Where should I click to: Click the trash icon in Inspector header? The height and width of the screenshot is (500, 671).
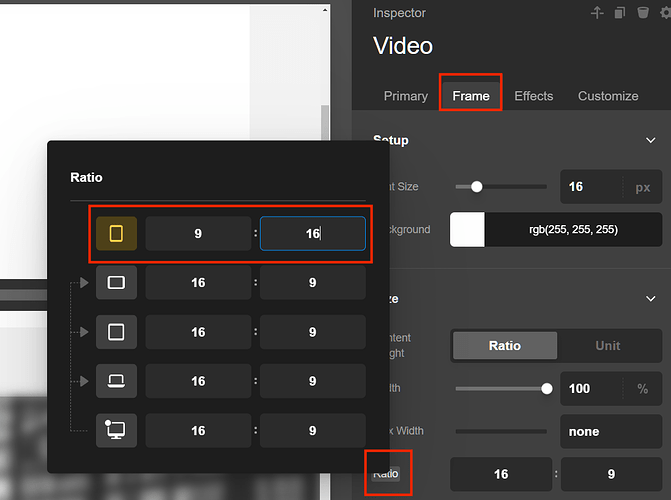[643, 13]
